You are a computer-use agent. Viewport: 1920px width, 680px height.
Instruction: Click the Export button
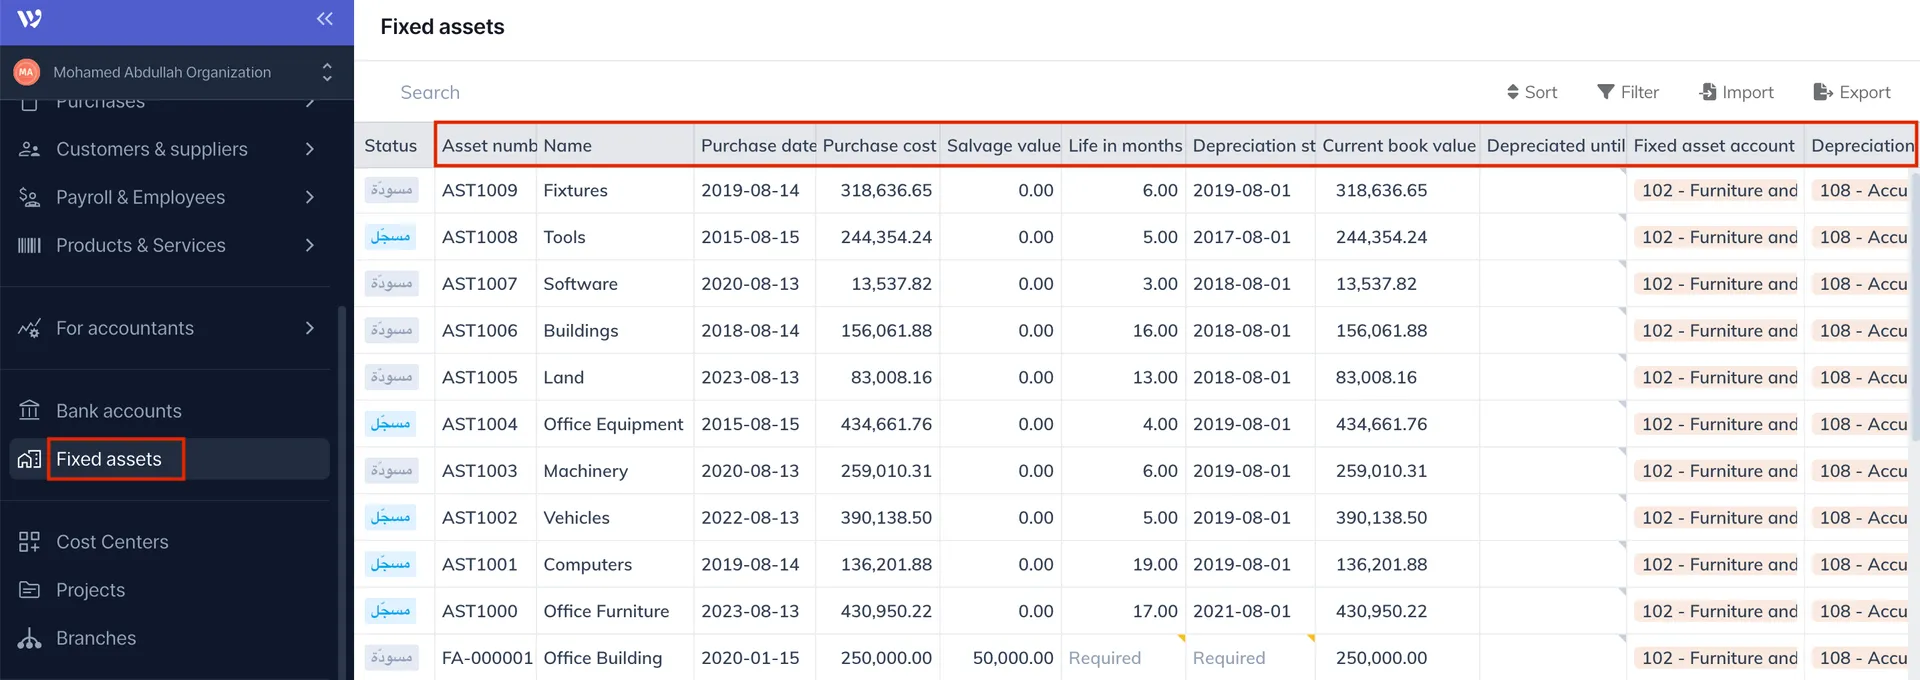coord(1852,92)
